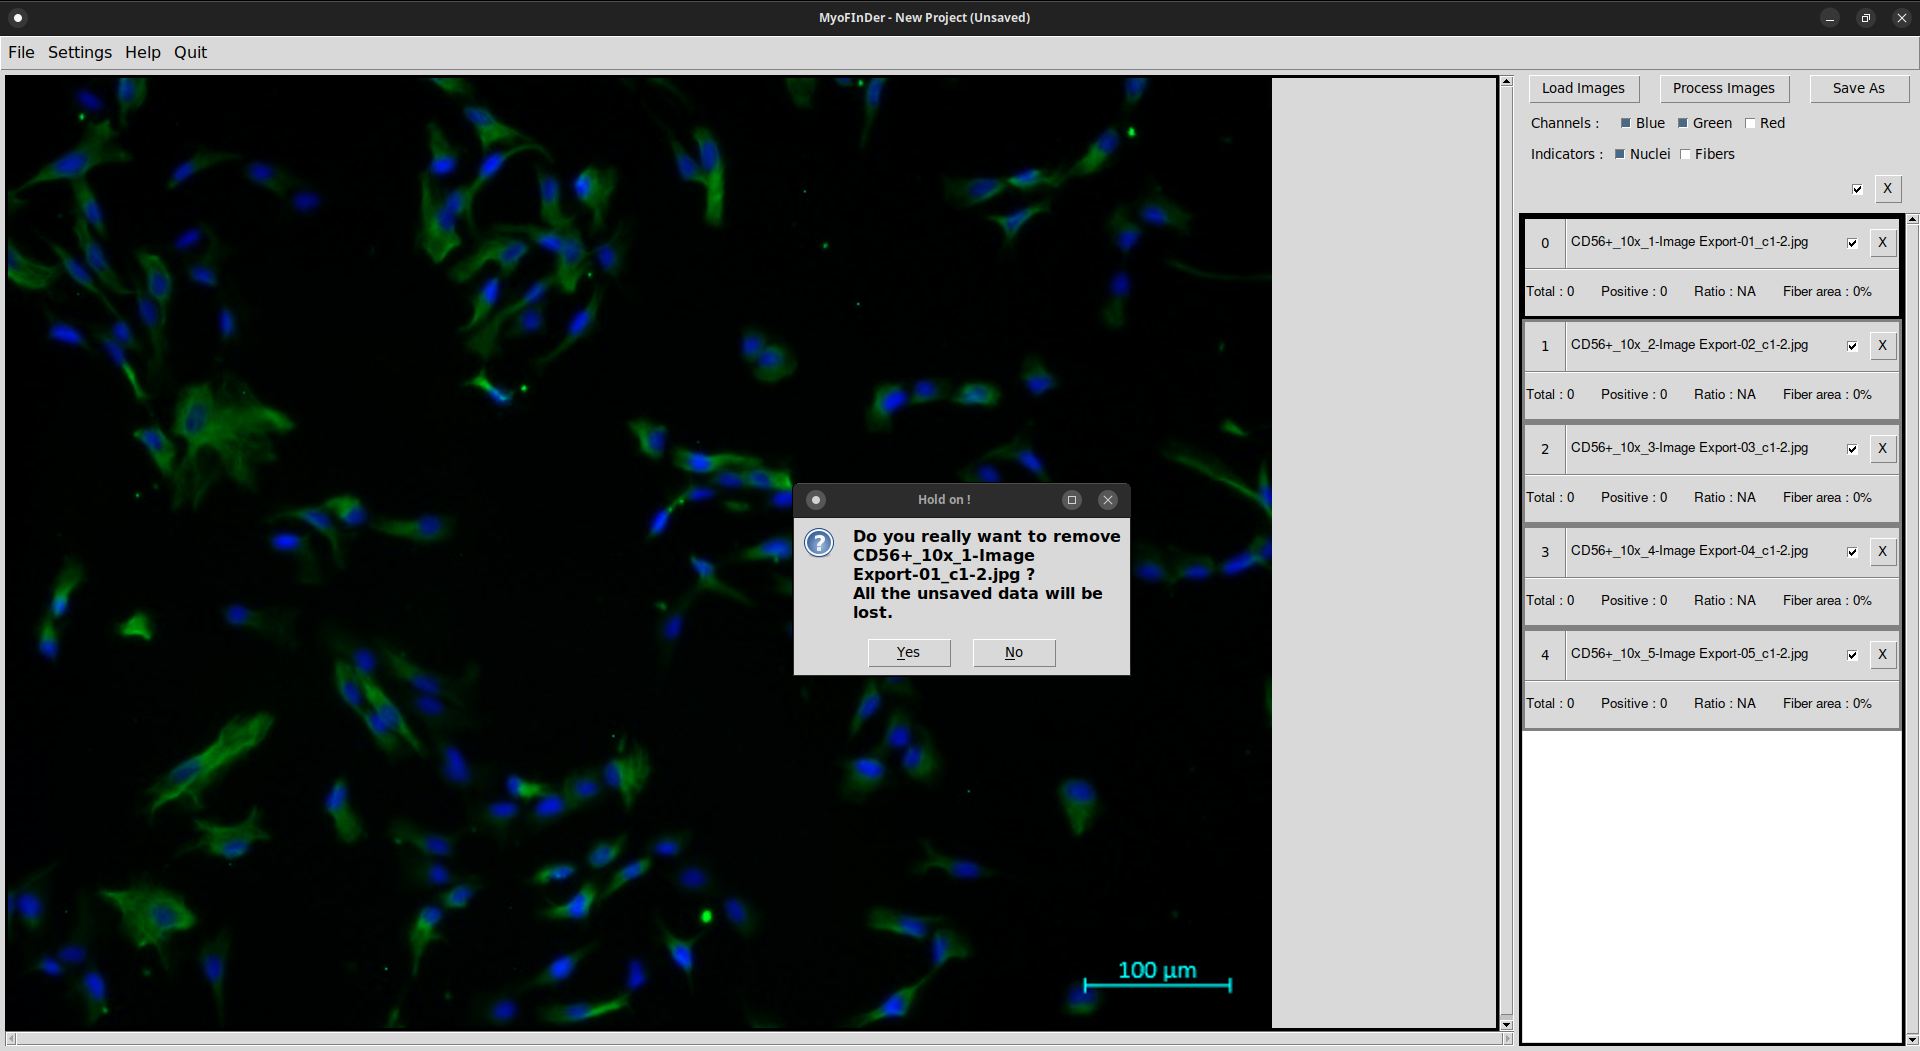Click the Save As button
1920x1051 pixels.
1859,88
